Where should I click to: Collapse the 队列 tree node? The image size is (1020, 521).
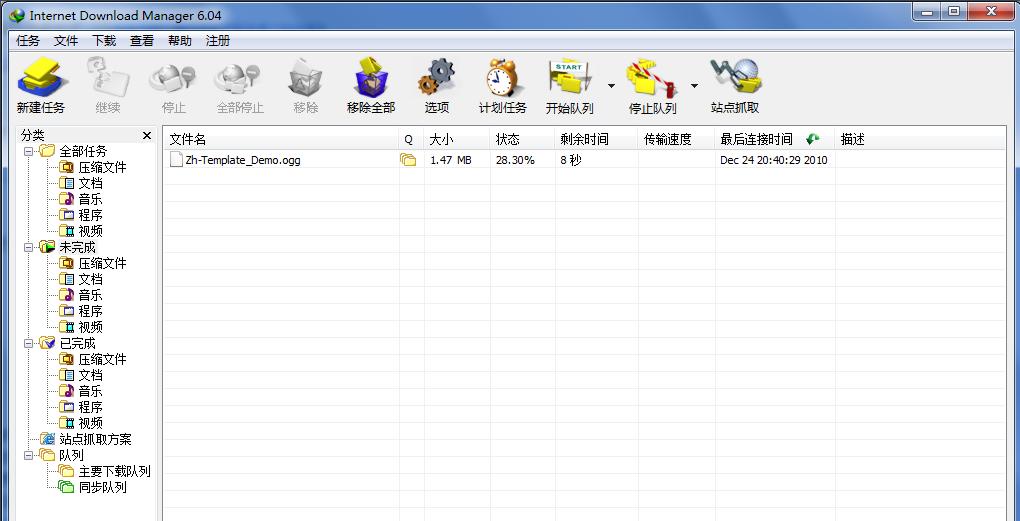(x=29, y=455)
